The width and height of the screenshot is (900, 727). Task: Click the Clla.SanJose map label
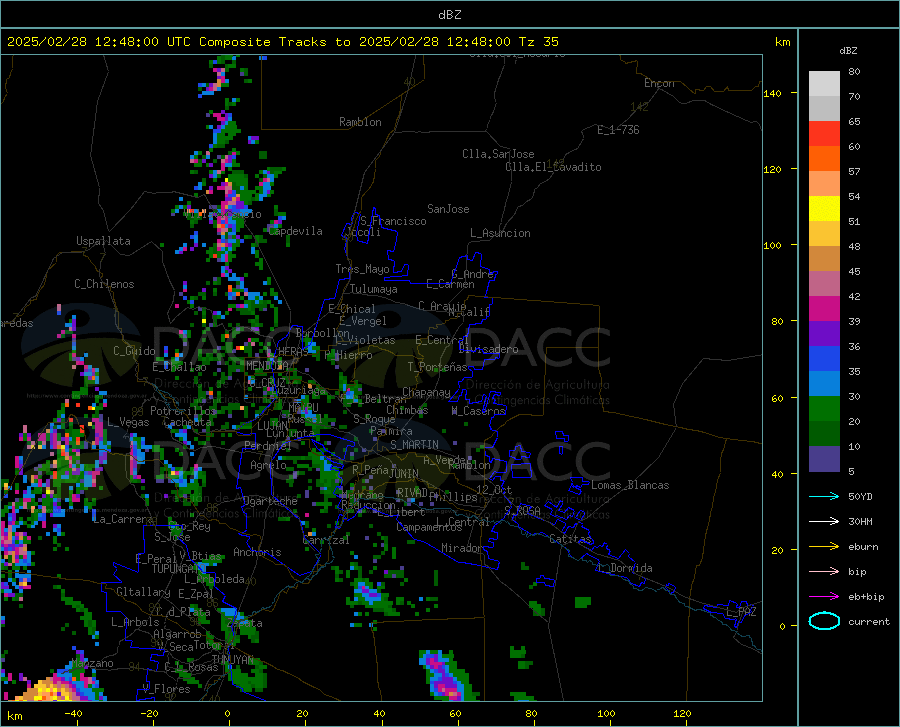[x=498, y=154]
